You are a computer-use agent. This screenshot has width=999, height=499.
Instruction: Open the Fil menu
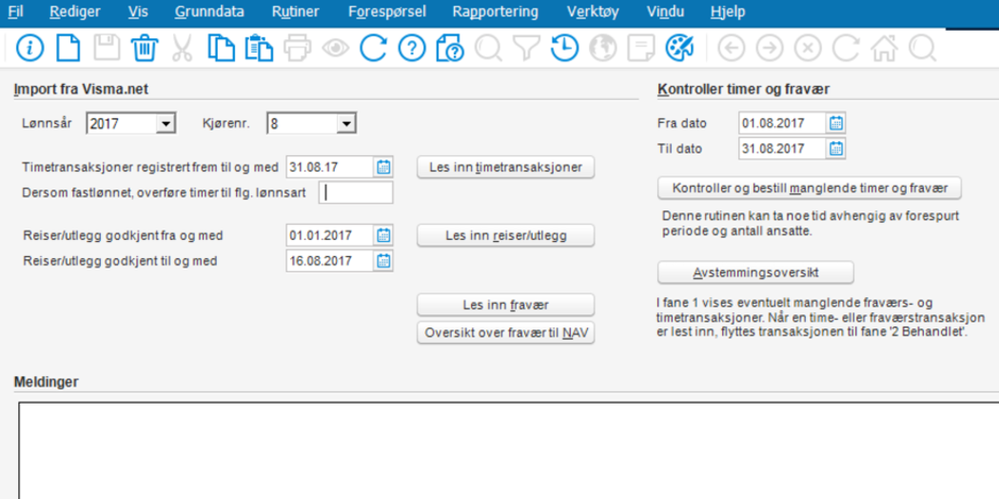(15, 11)
